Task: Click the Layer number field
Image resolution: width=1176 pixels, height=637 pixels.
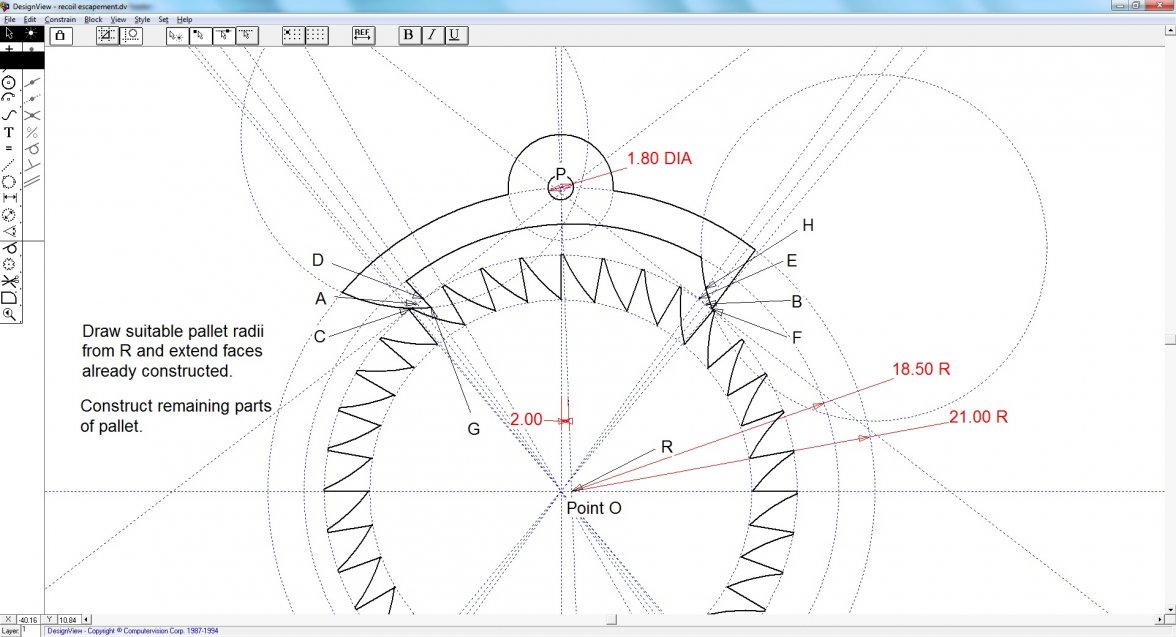Action: click(x=28, y=631)
